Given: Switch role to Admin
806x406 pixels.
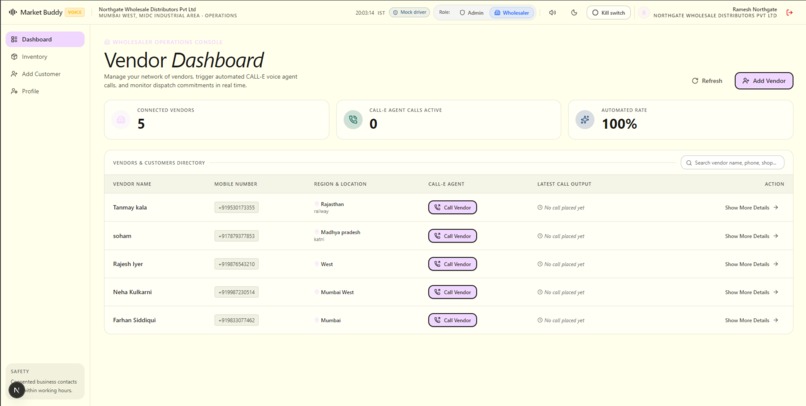Looking at the screenshot, I should pyautogui.click(x=471, y=12).
